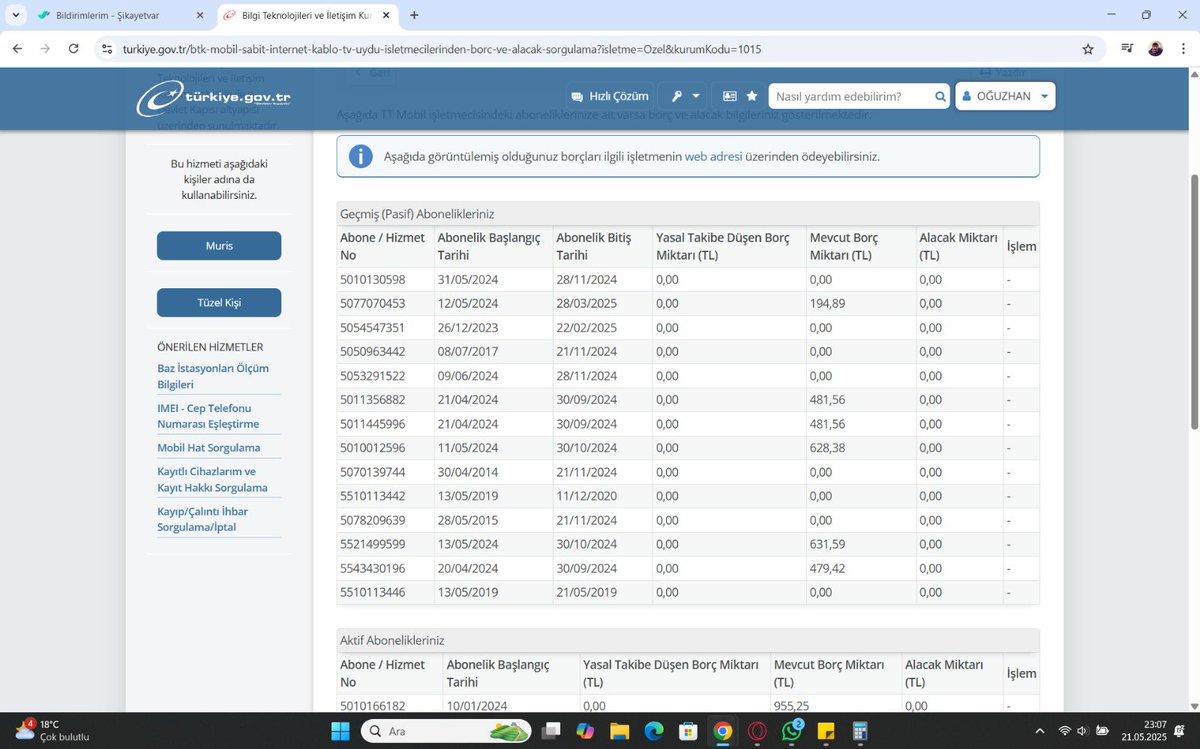Image resolution: width=1200 pixels, height=749 pixels.
Task: Open Copilot from the taskbar
Action: (585, 731)
